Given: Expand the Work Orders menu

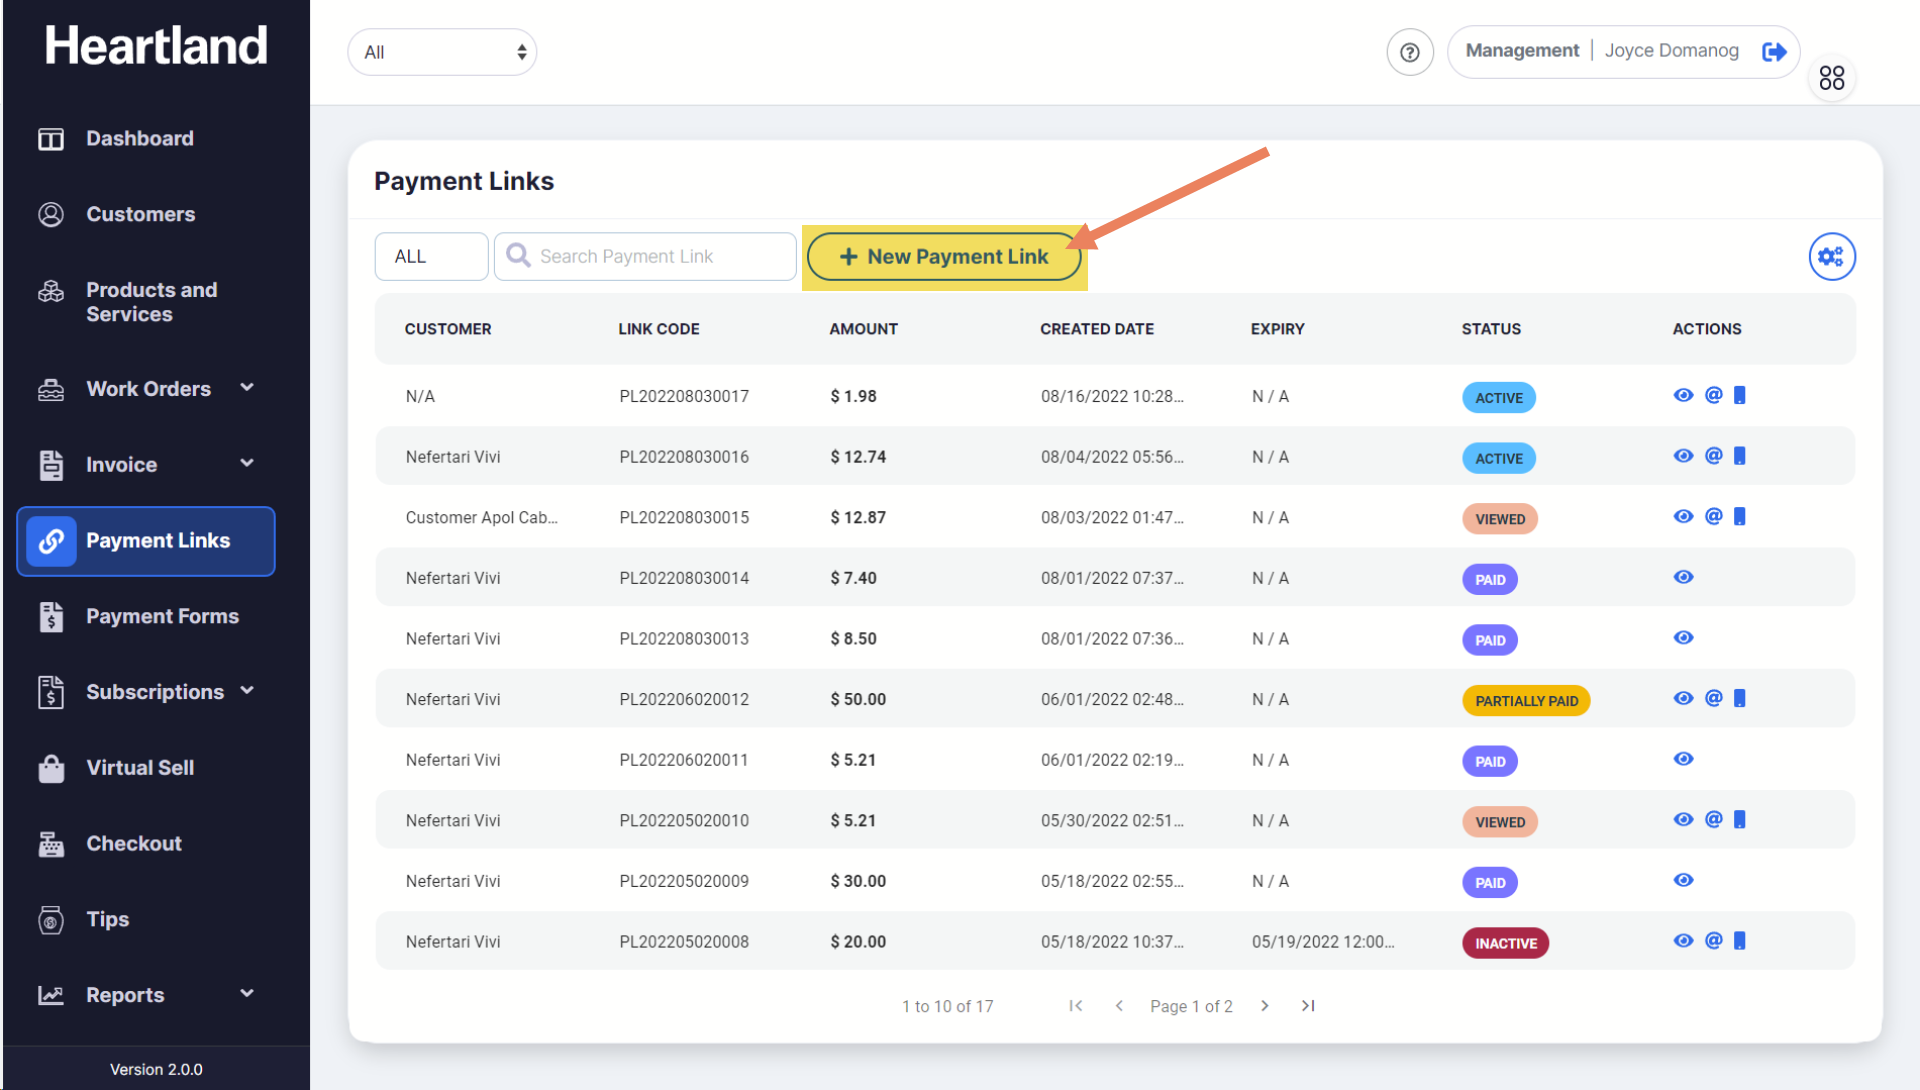Looking at the screenshot, I should (148, 389).
